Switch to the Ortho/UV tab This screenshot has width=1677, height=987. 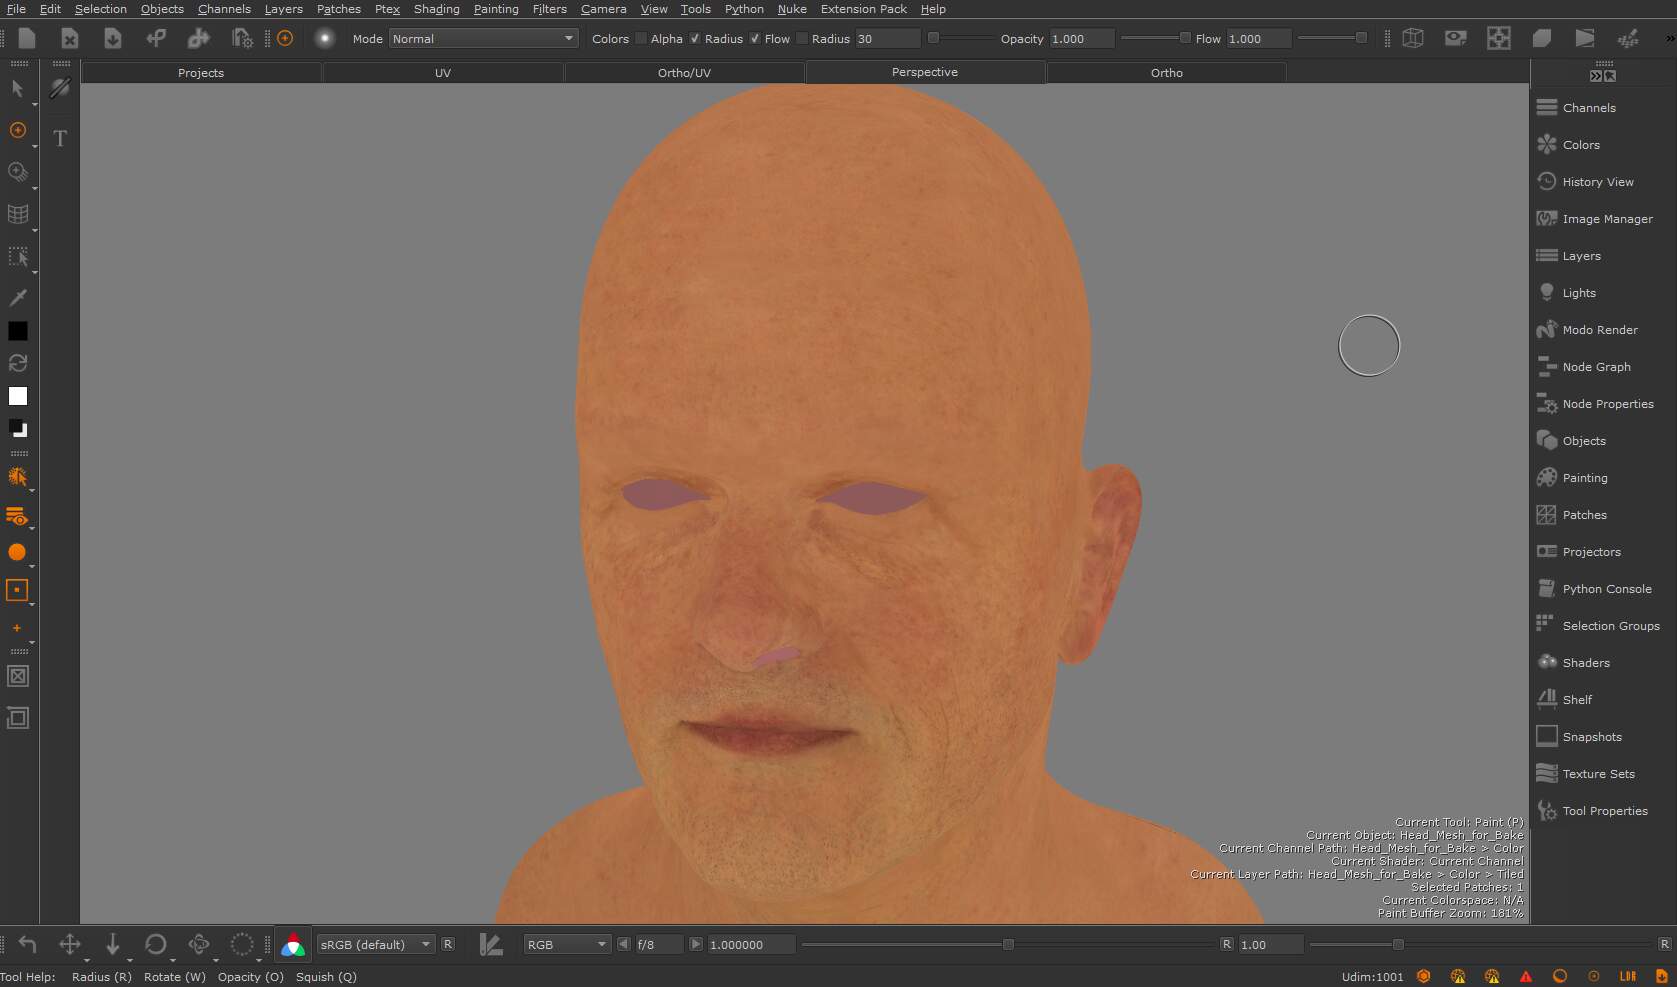pyautogui.click(x=684, y=73)
